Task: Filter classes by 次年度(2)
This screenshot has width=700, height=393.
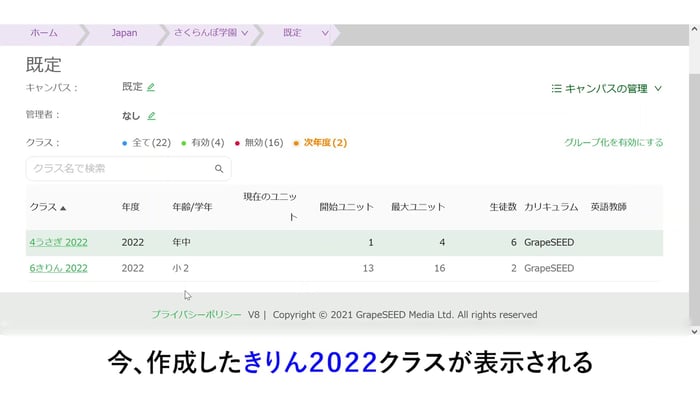Action: pyautogui.click(x=320, y=142)
